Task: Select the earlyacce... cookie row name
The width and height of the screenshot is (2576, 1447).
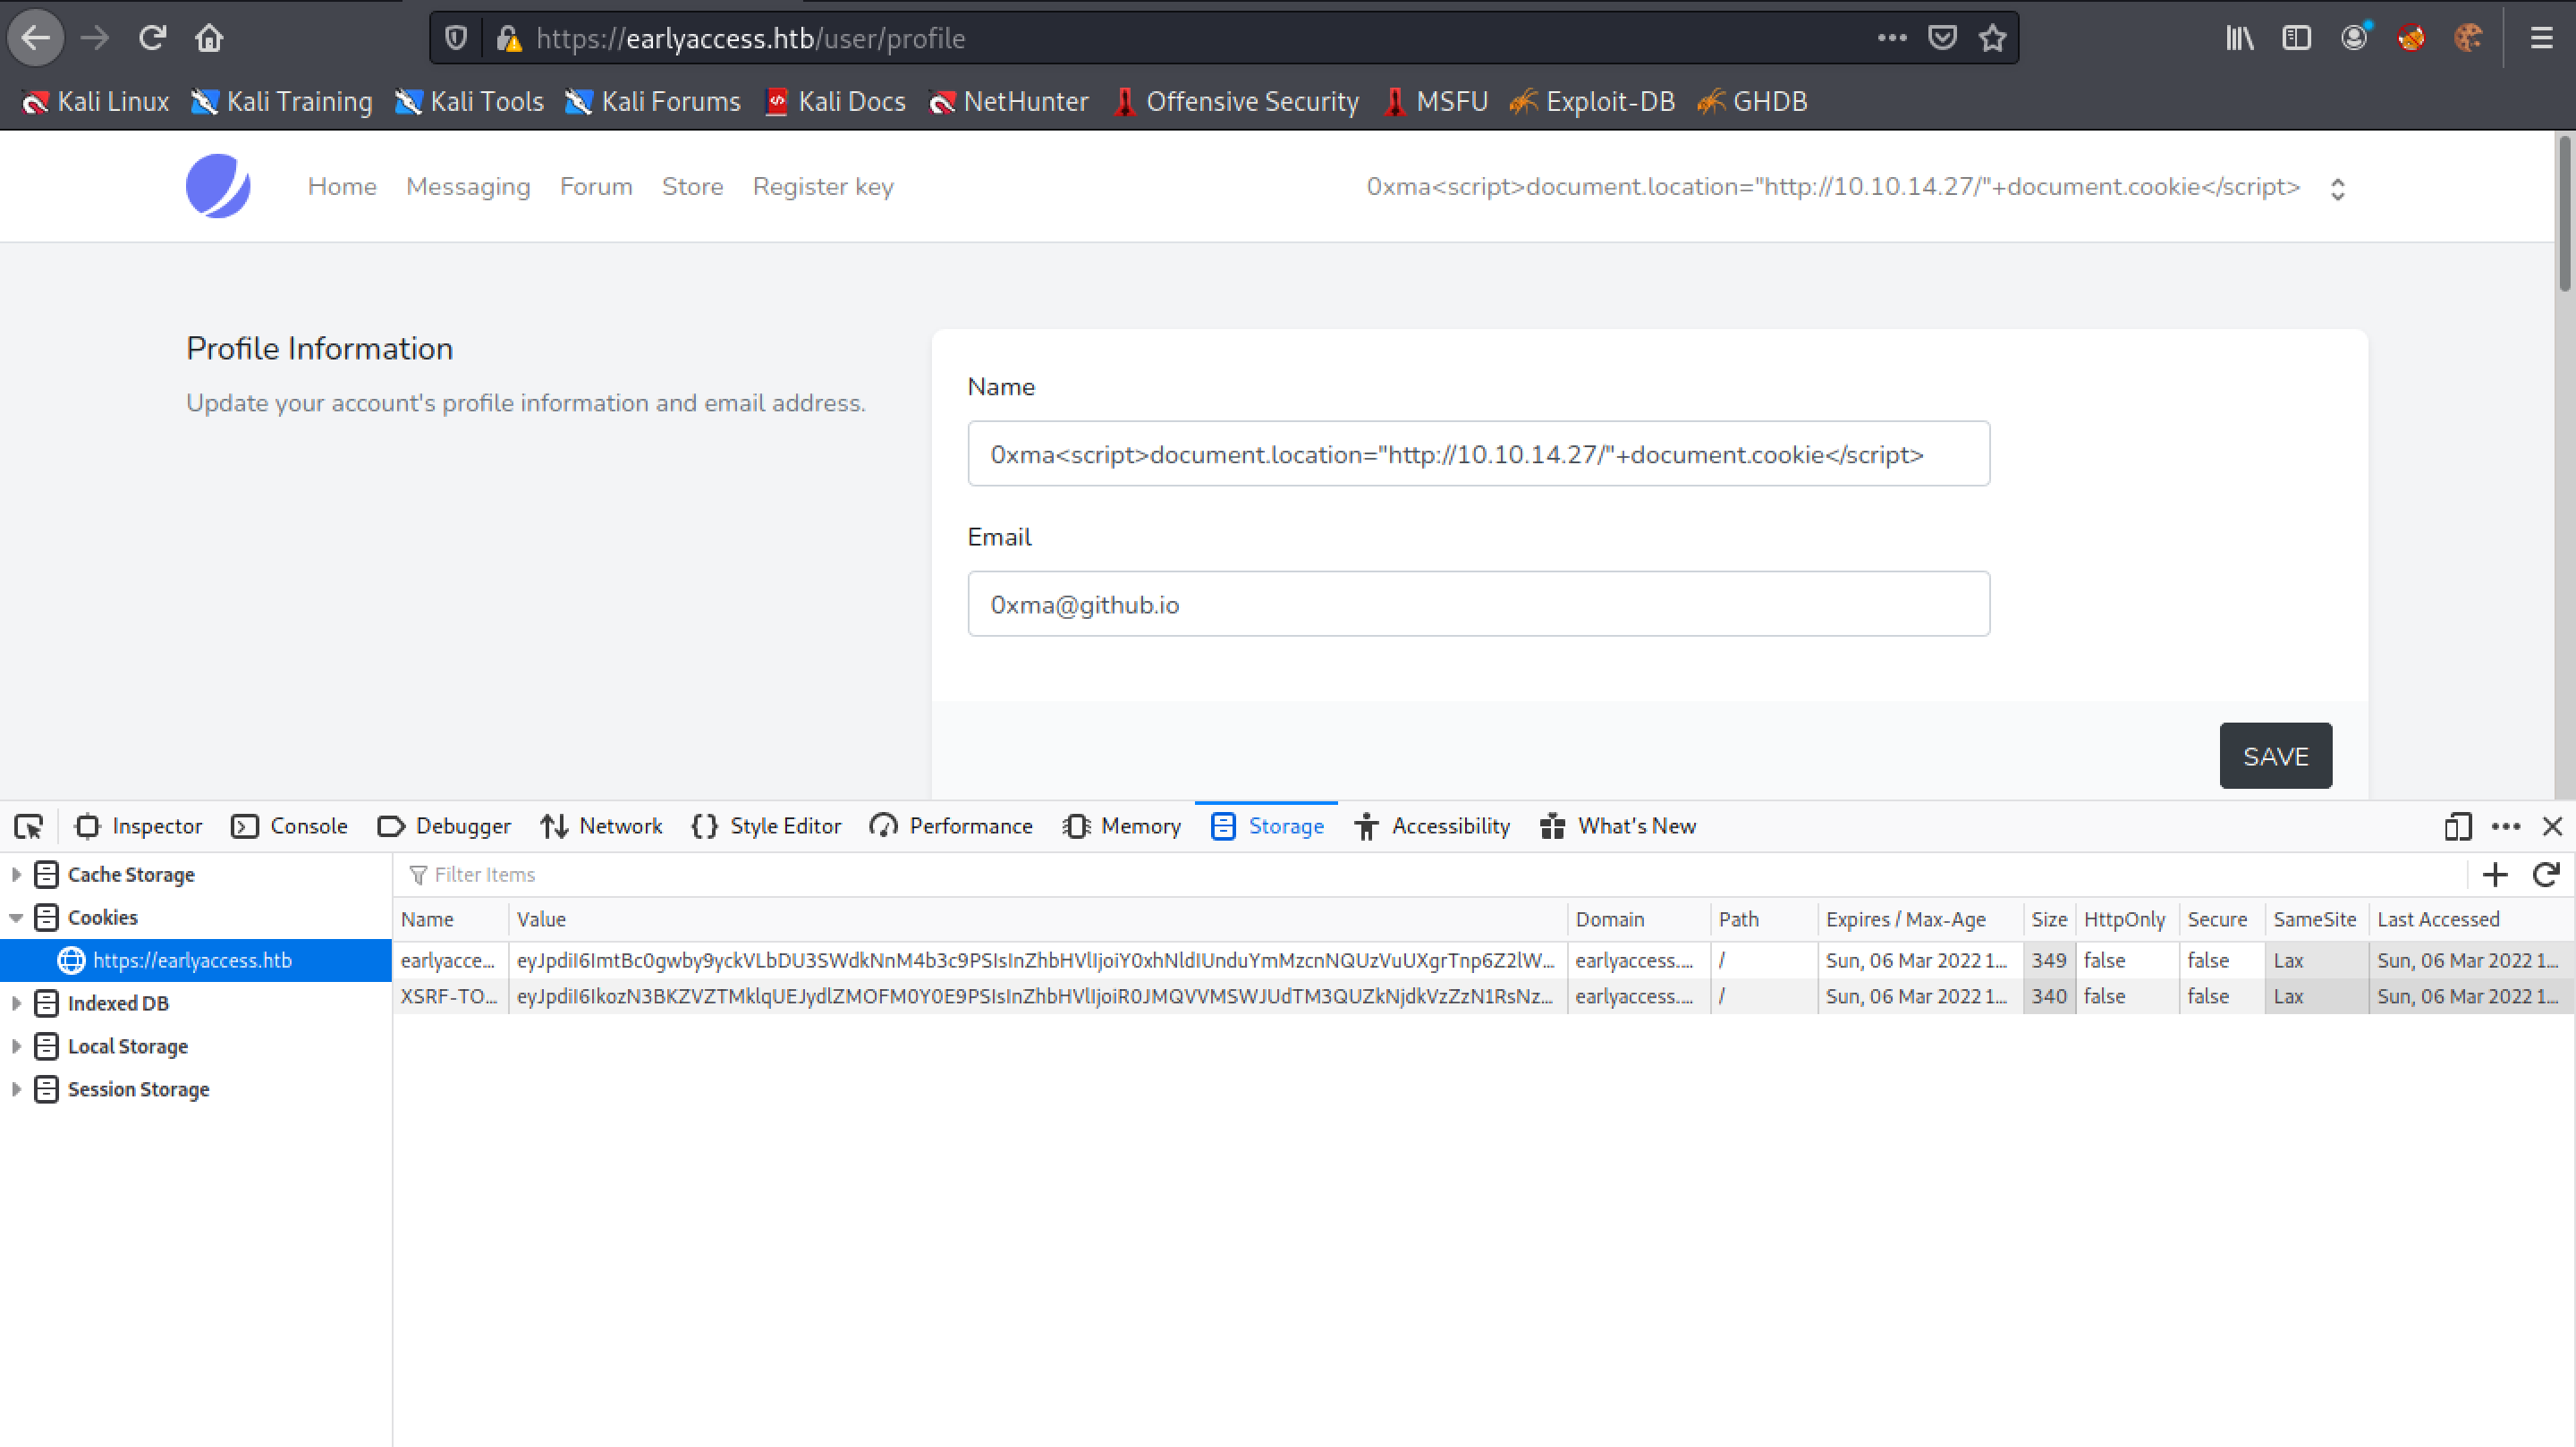Action: click(449, 960)
